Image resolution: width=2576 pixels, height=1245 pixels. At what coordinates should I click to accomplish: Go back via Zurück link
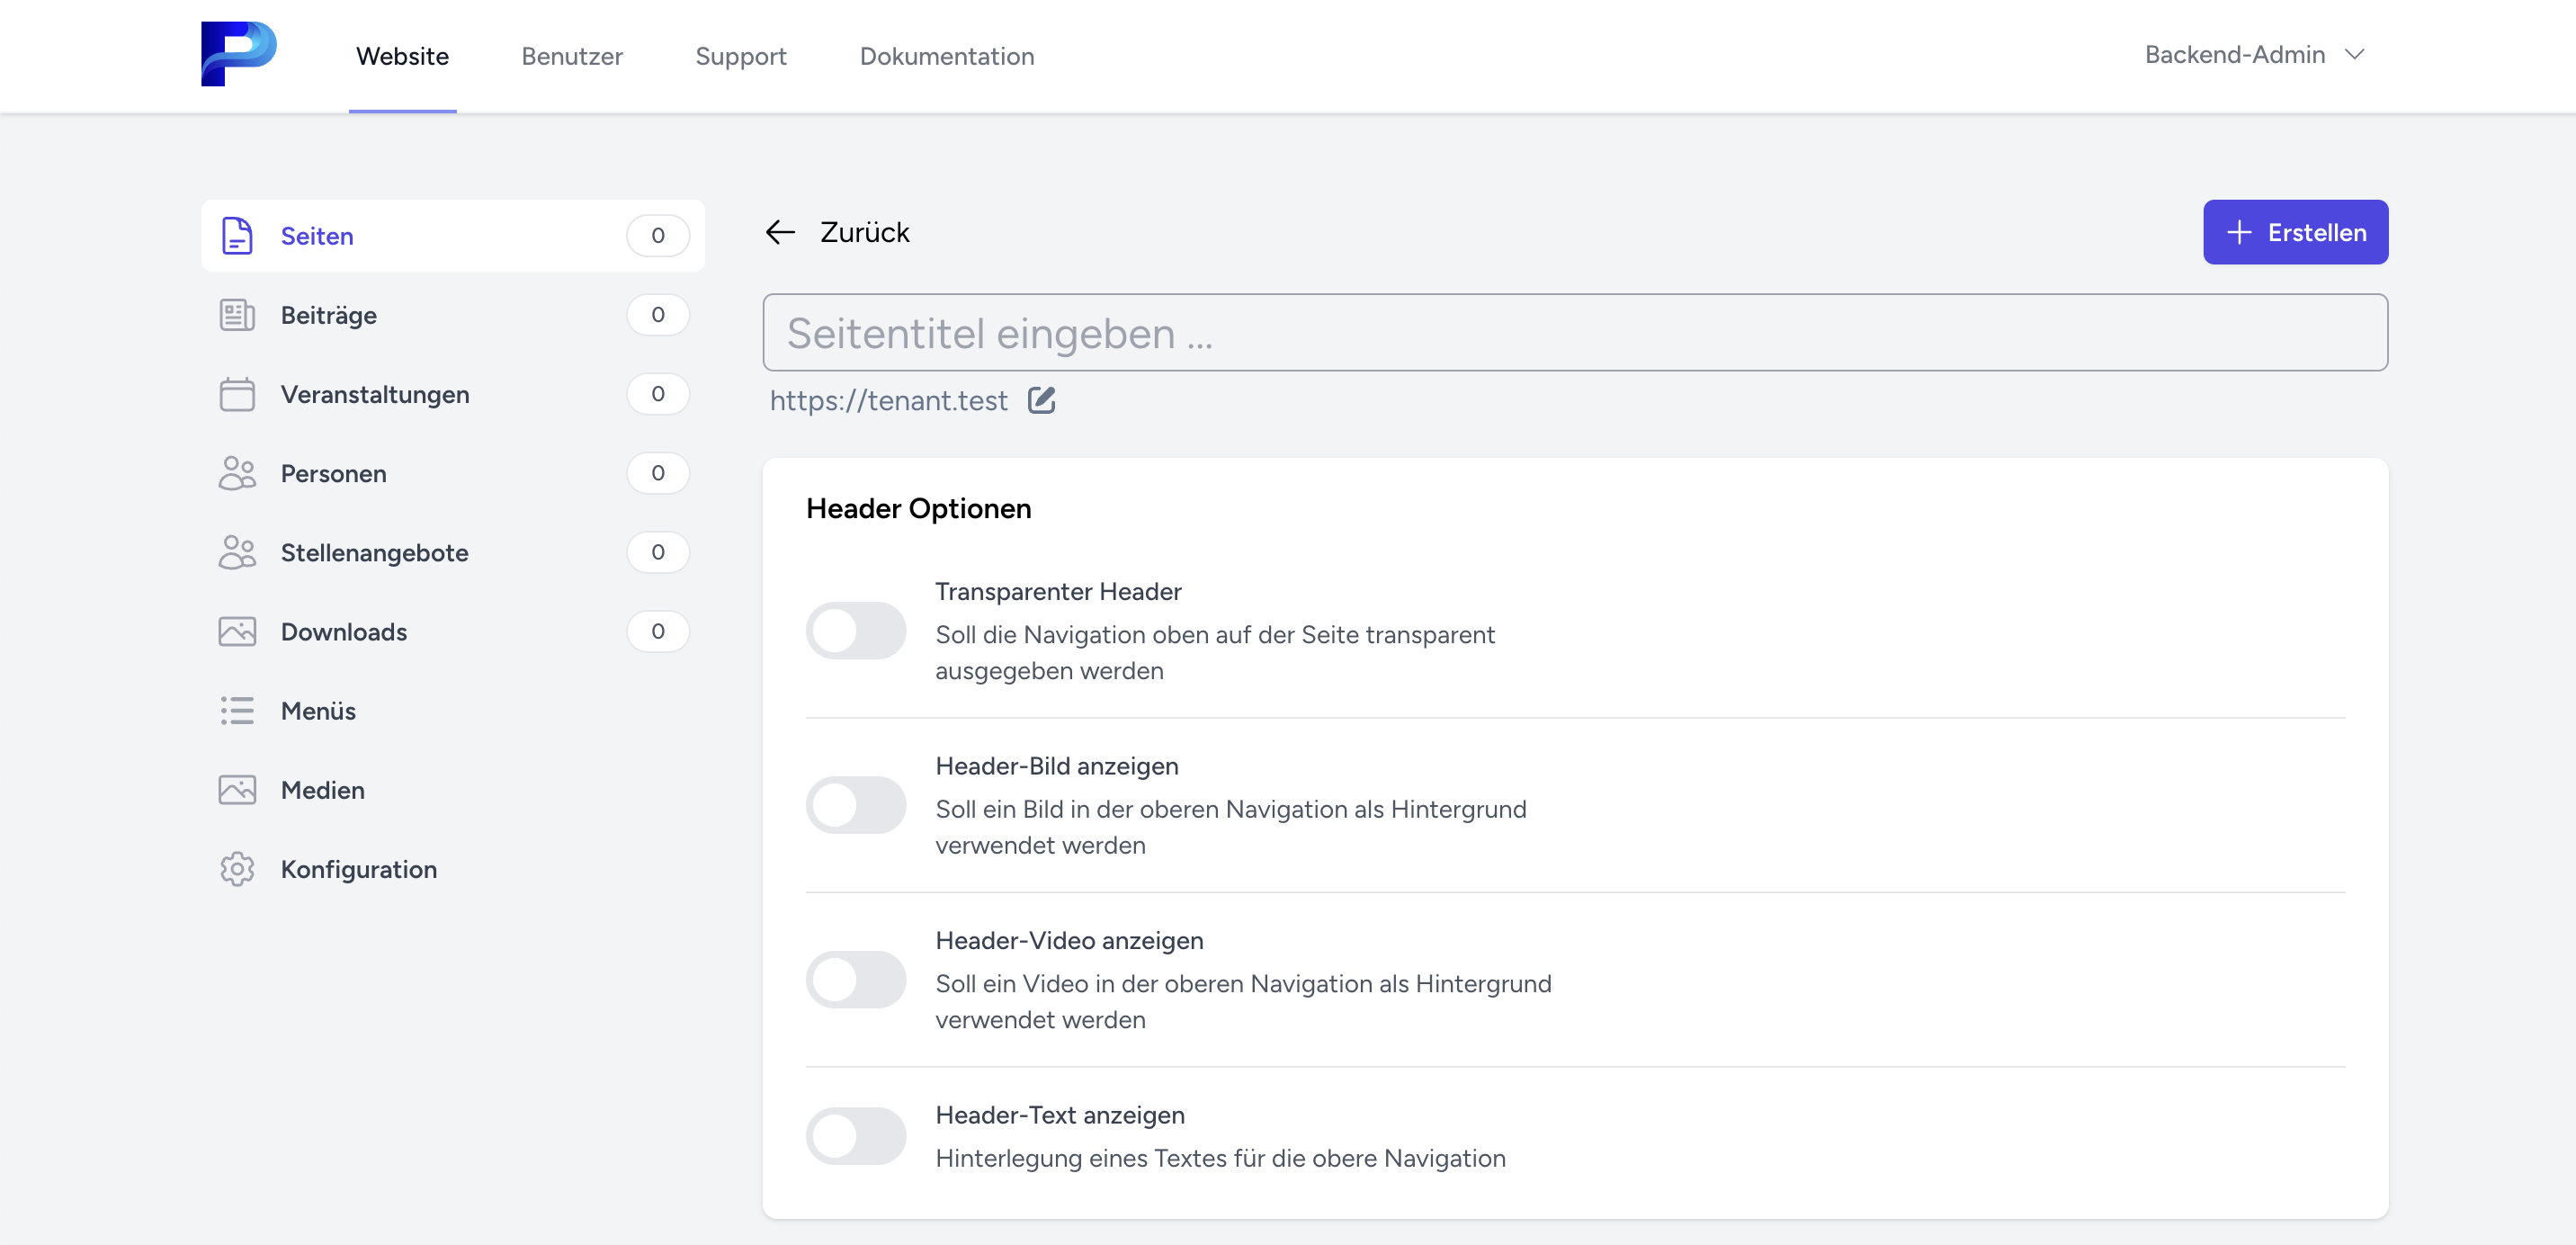click(x=838, y=232)
